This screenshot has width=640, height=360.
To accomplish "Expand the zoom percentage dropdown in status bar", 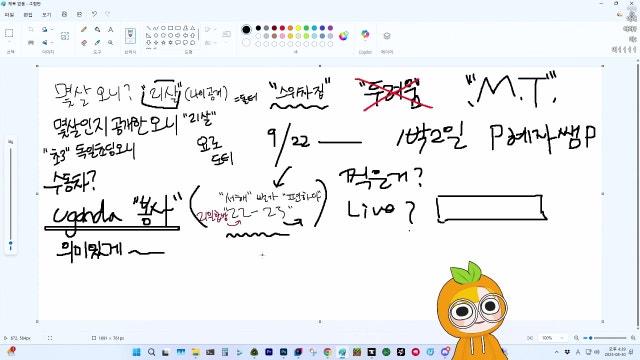I will [x=562, y=338].
